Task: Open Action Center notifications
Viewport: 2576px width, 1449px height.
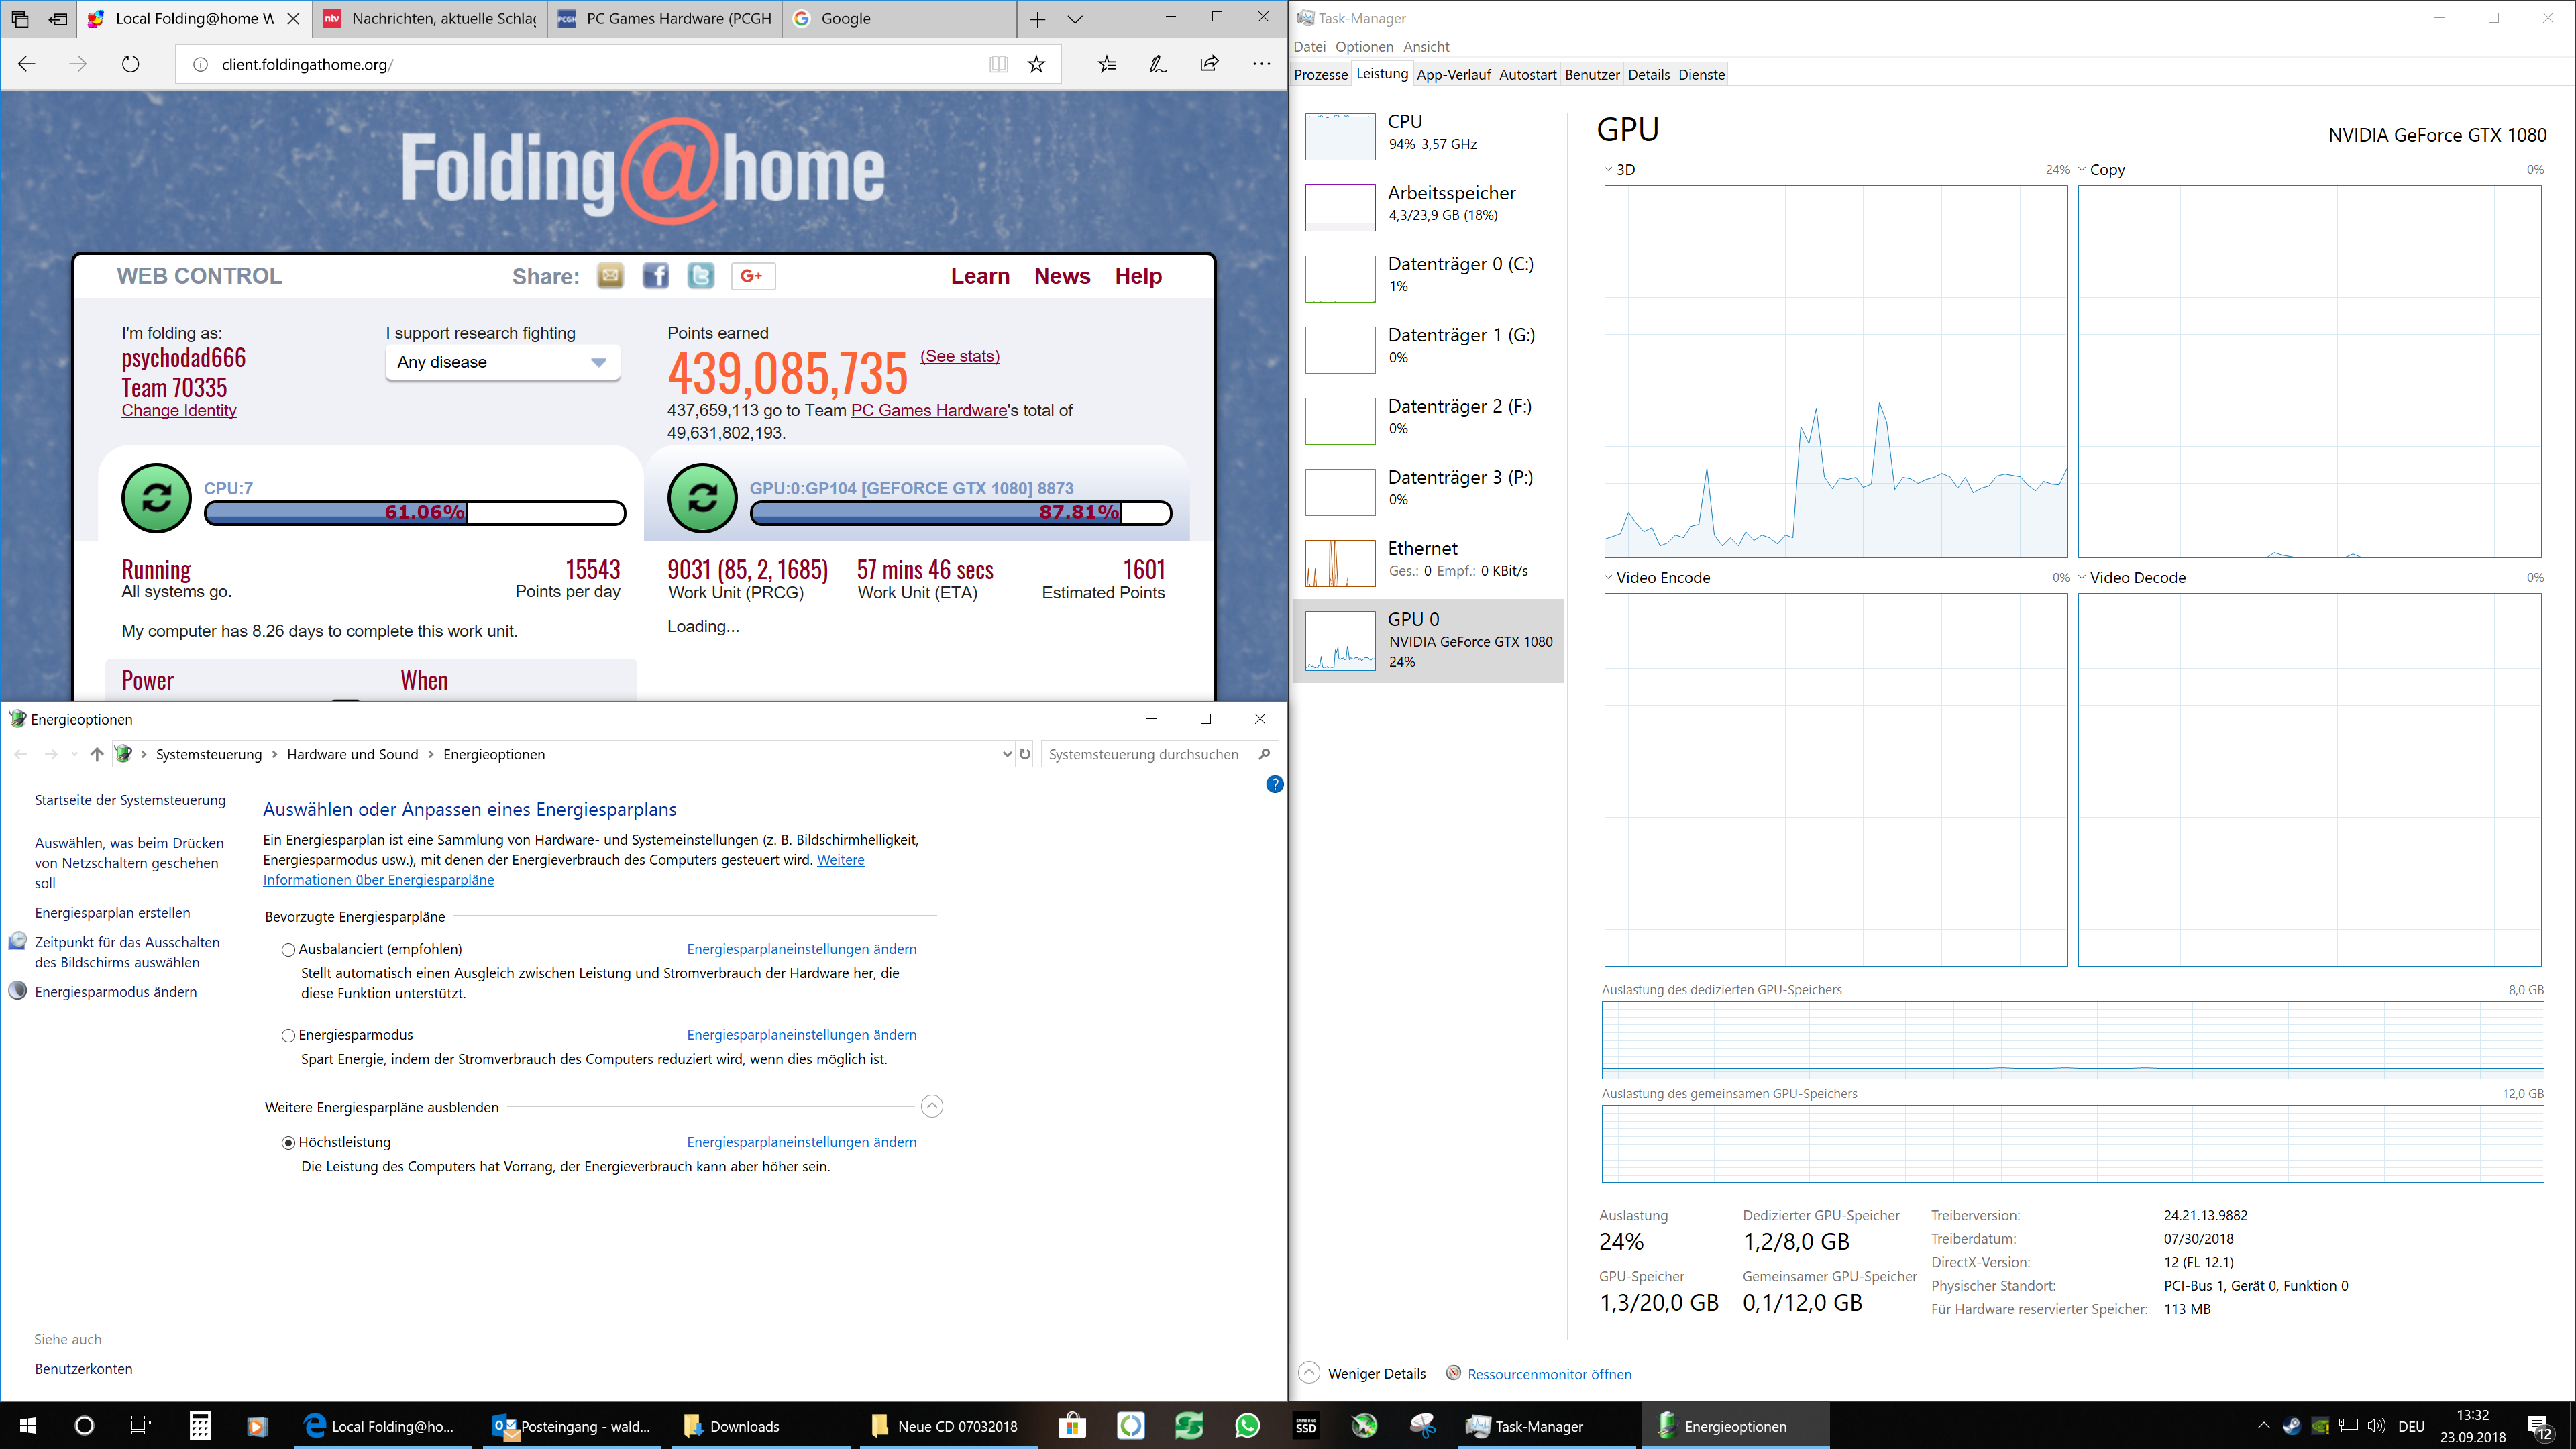Action: pyautogui.click(x=2540, y=1426)
